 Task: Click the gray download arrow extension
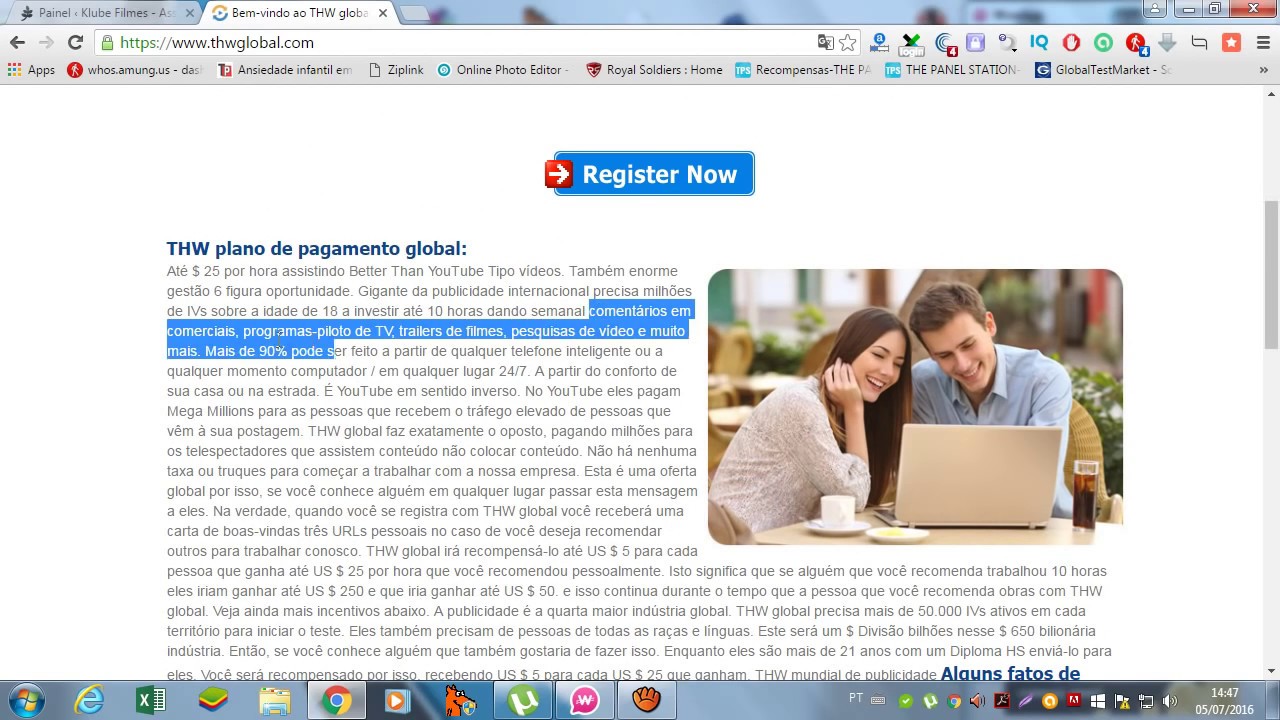point(1167,43)
